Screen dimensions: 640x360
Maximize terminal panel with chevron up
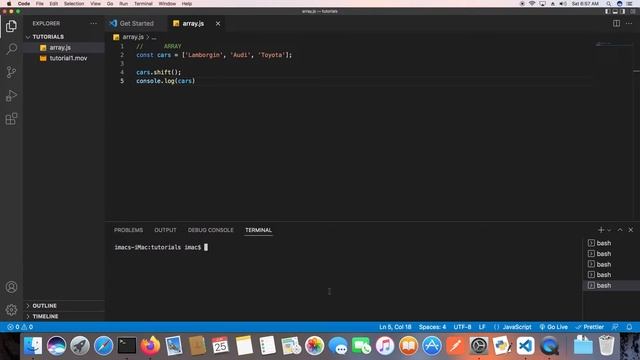[x=620, y=230]
